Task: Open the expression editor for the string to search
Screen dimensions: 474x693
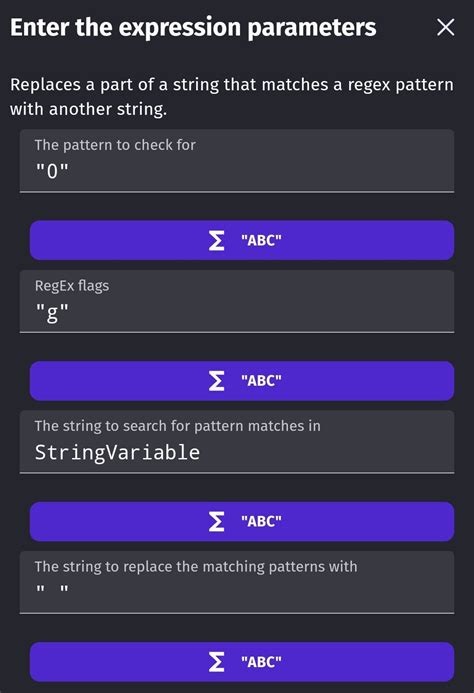Action: click(242, 521)
